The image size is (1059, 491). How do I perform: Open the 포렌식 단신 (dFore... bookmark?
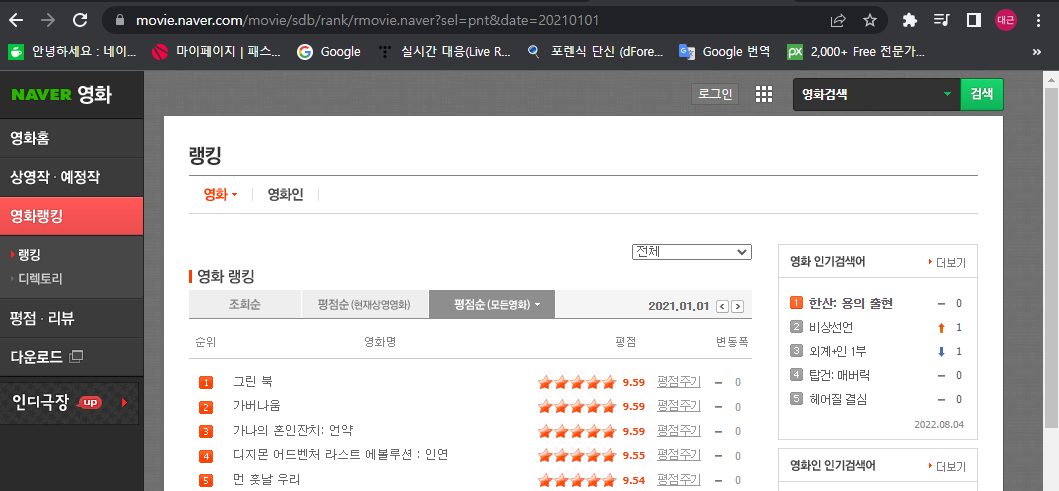[x=596, y=51]
